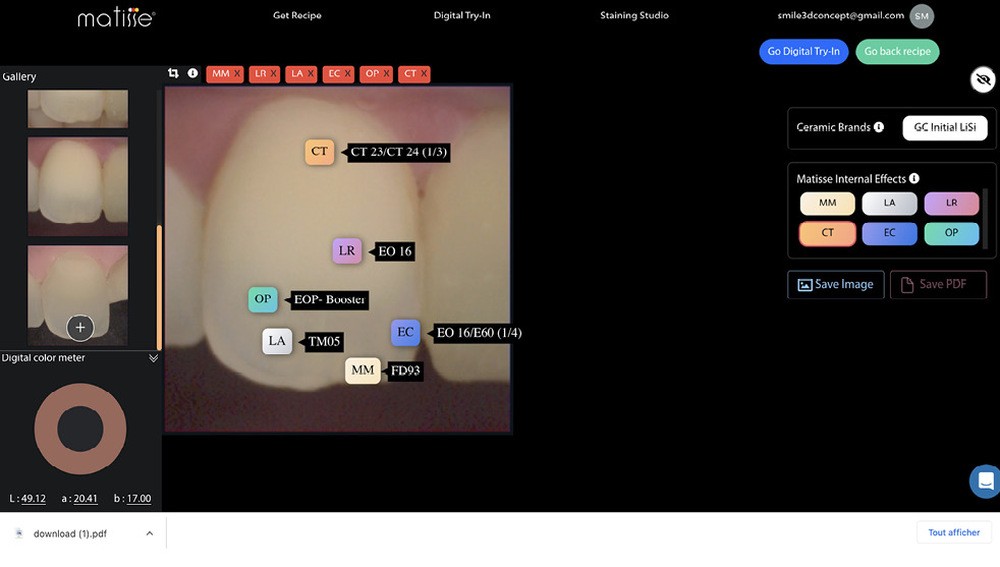
Task: Click Matisse Internal Effects info icon
Action: point(914,179)
